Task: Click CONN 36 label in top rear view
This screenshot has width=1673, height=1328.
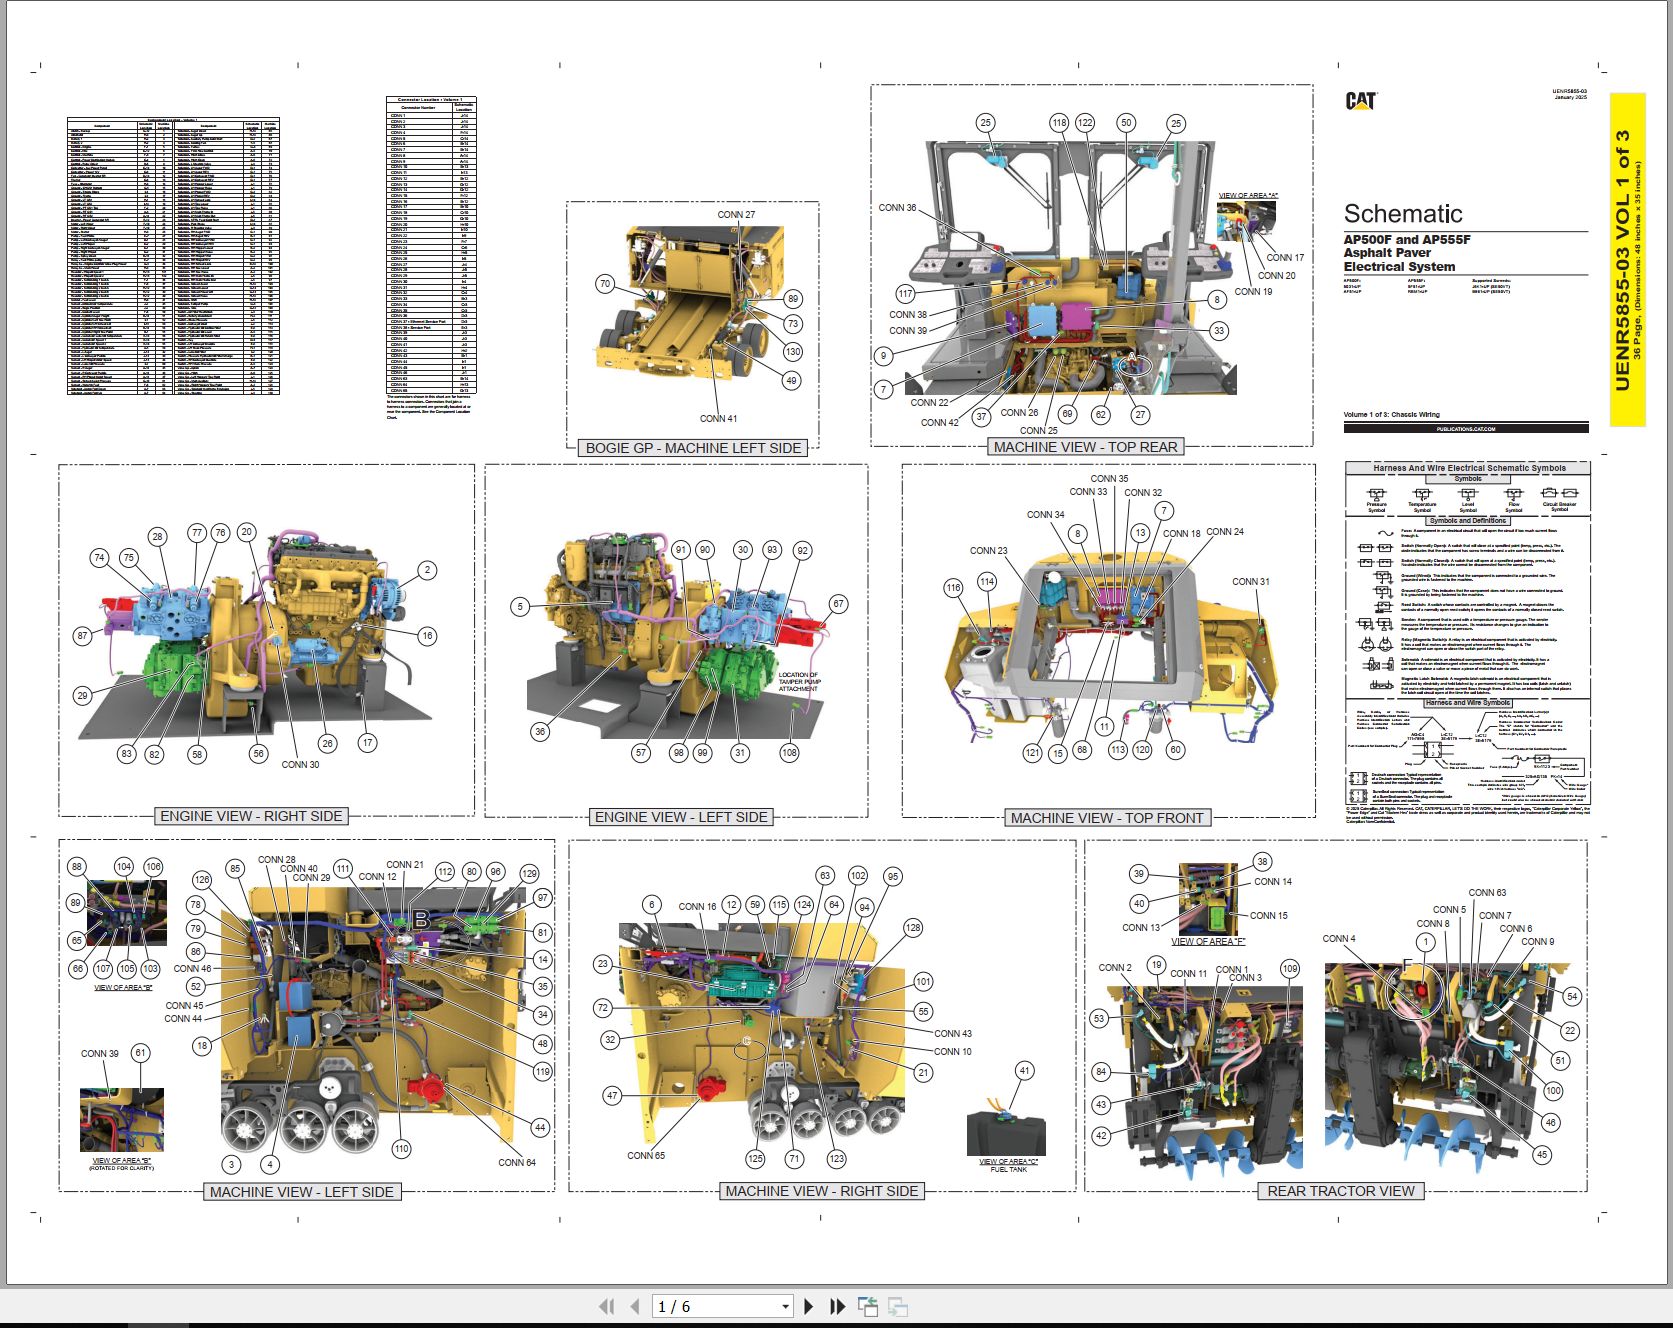Action: pyautogui.click(x=897, y=208)
